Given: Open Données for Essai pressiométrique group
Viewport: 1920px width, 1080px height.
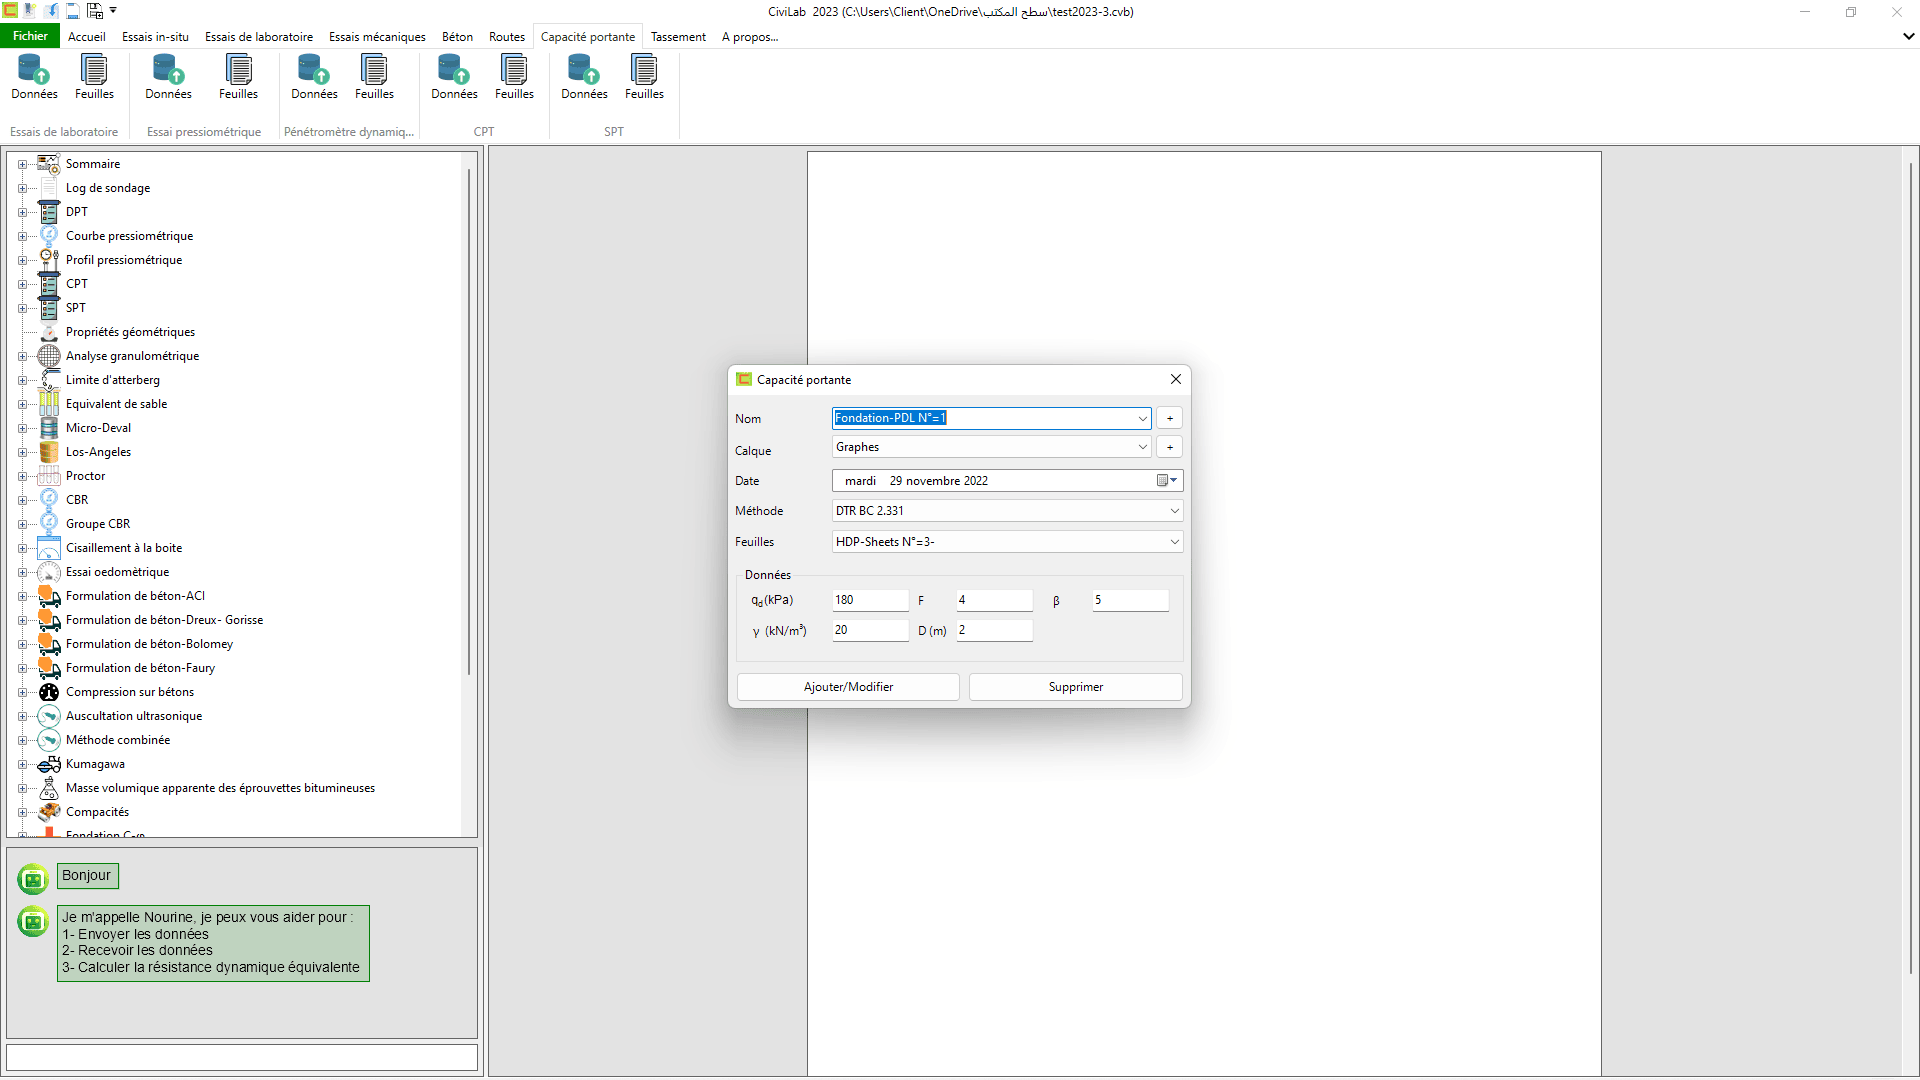Looking at the screenshot, I should click(168, 77).
